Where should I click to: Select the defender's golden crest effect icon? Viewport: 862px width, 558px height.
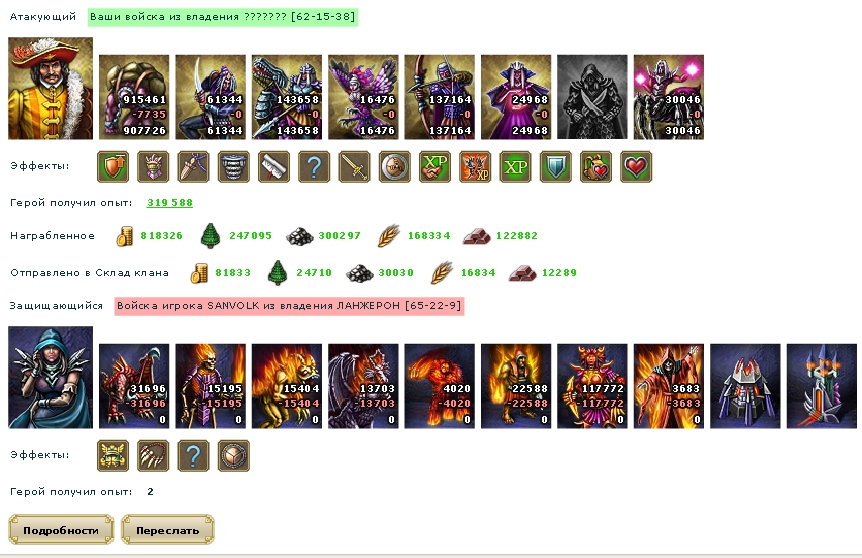tap(113, 456)
